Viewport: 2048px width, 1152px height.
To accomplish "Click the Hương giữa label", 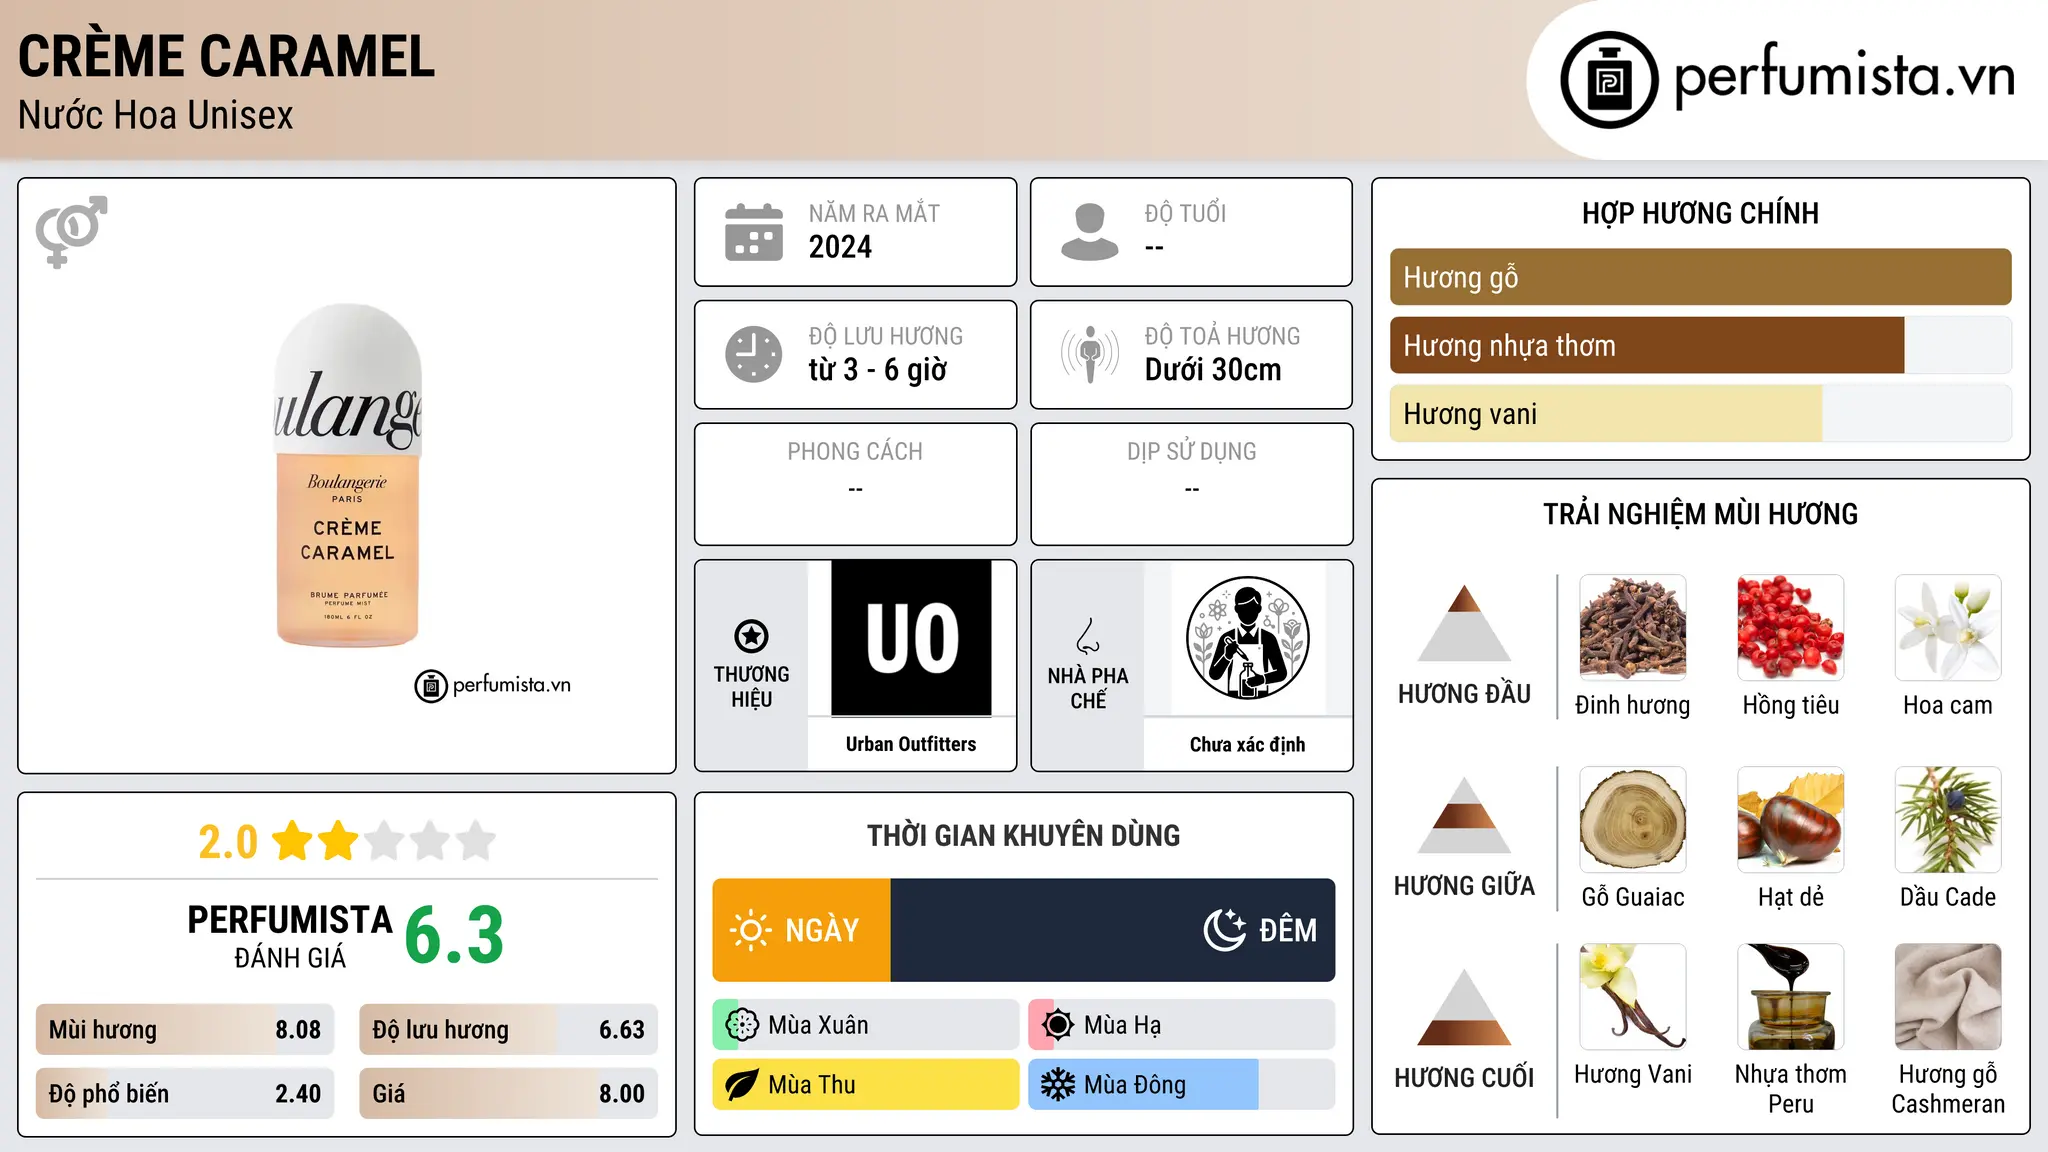I will point(1464,886).
